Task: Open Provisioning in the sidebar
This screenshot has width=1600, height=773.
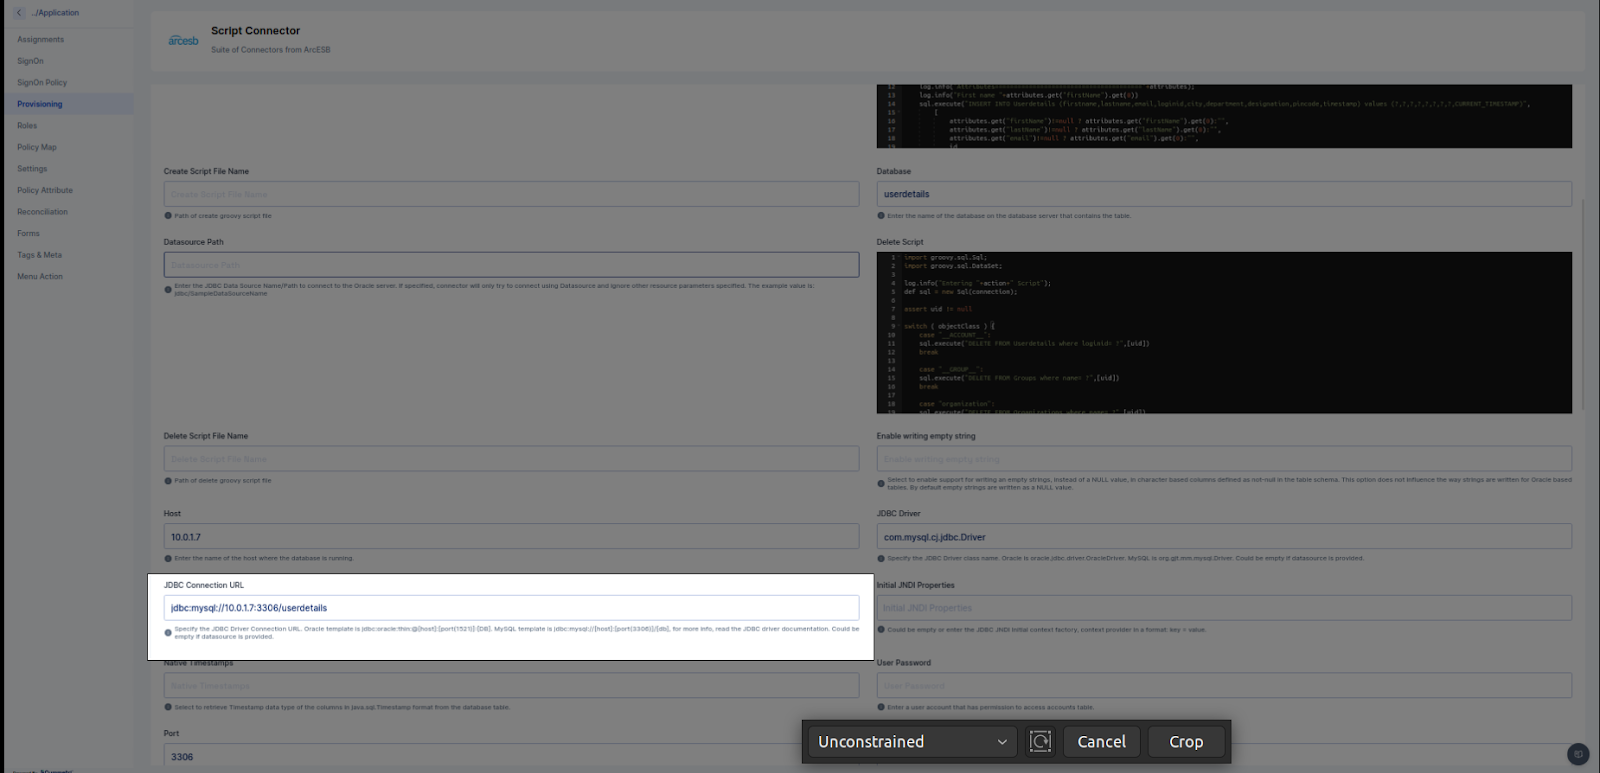Action: [40, 104]
